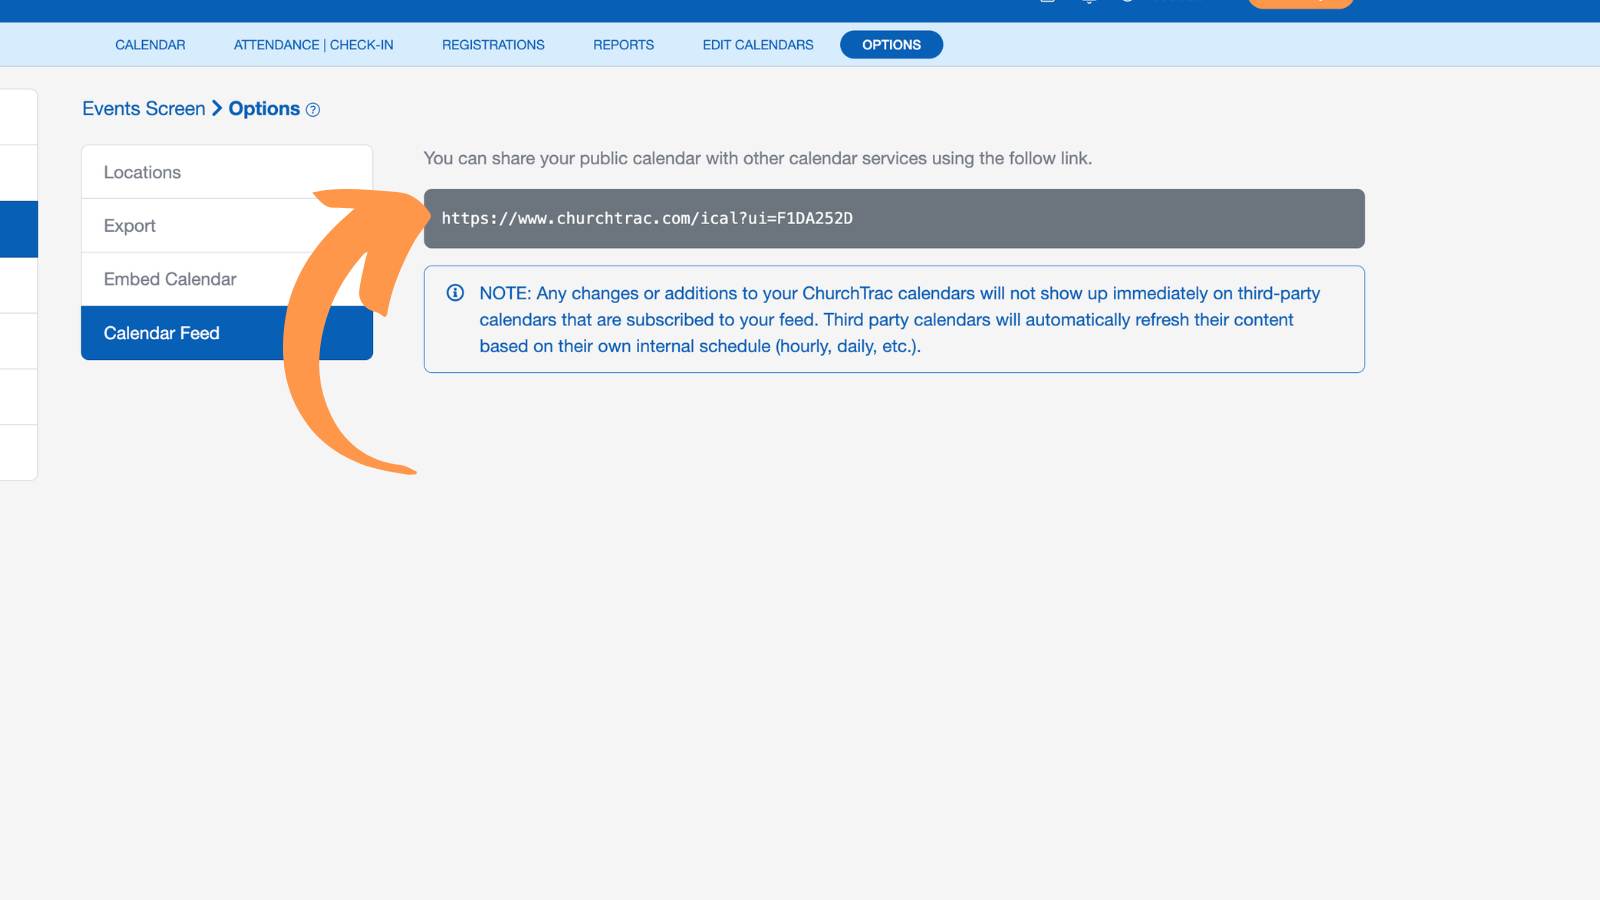
Task: Switch to the REGISTRATIONS tab
Action: point(493,45)
